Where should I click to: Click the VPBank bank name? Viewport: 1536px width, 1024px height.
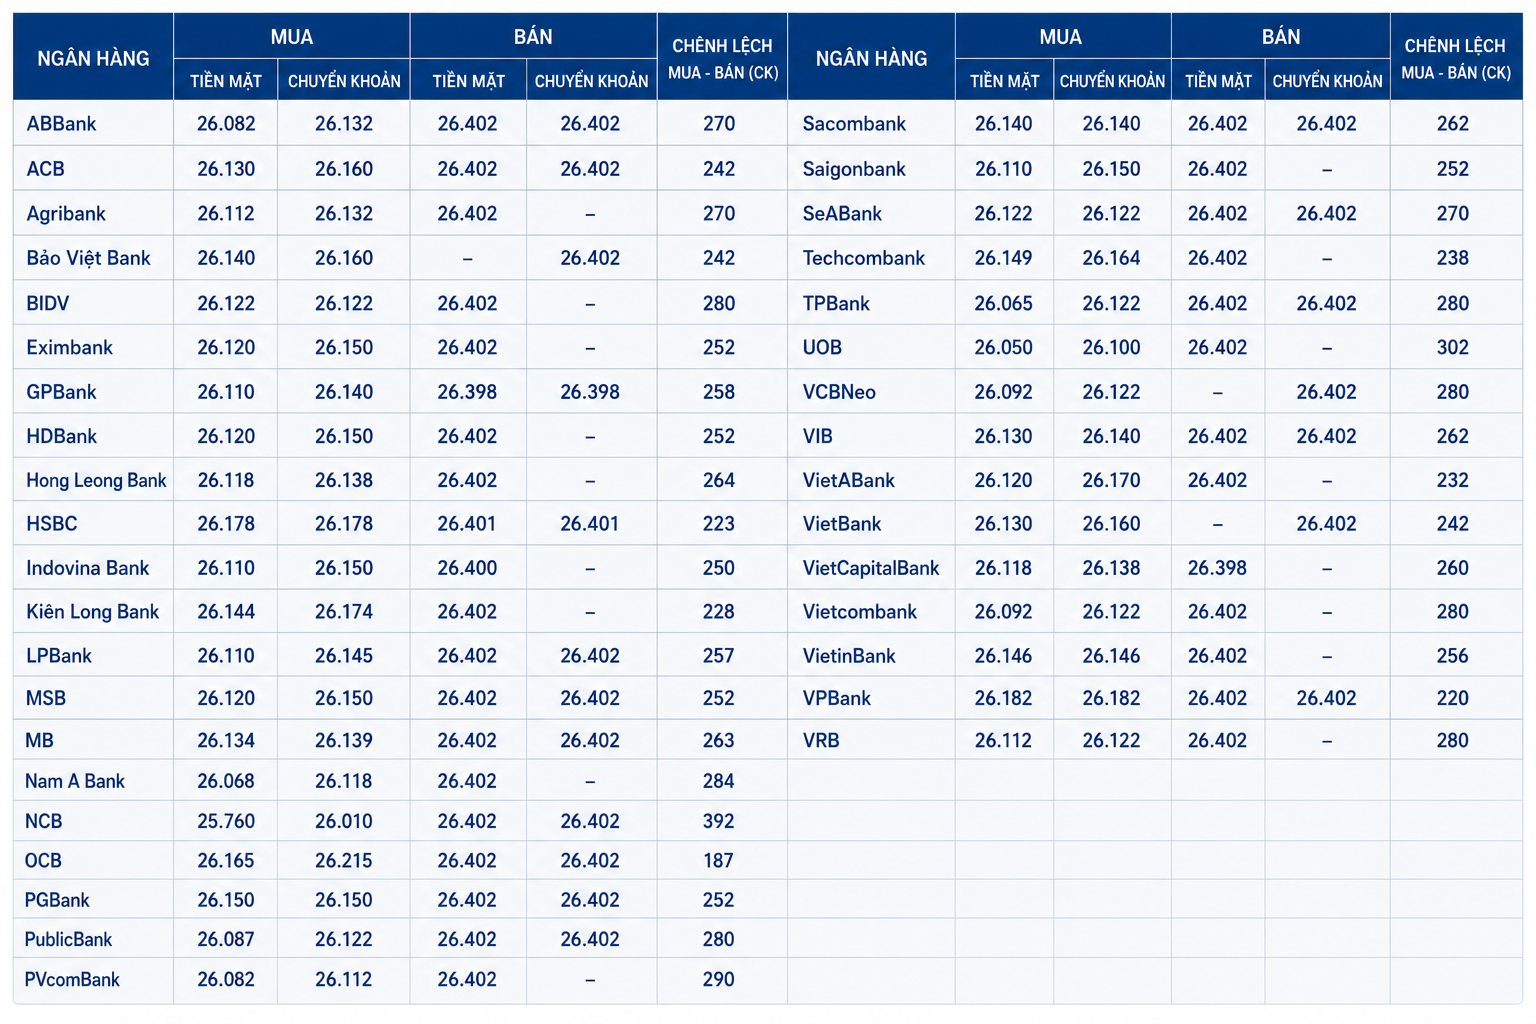(x=837, y=698)
